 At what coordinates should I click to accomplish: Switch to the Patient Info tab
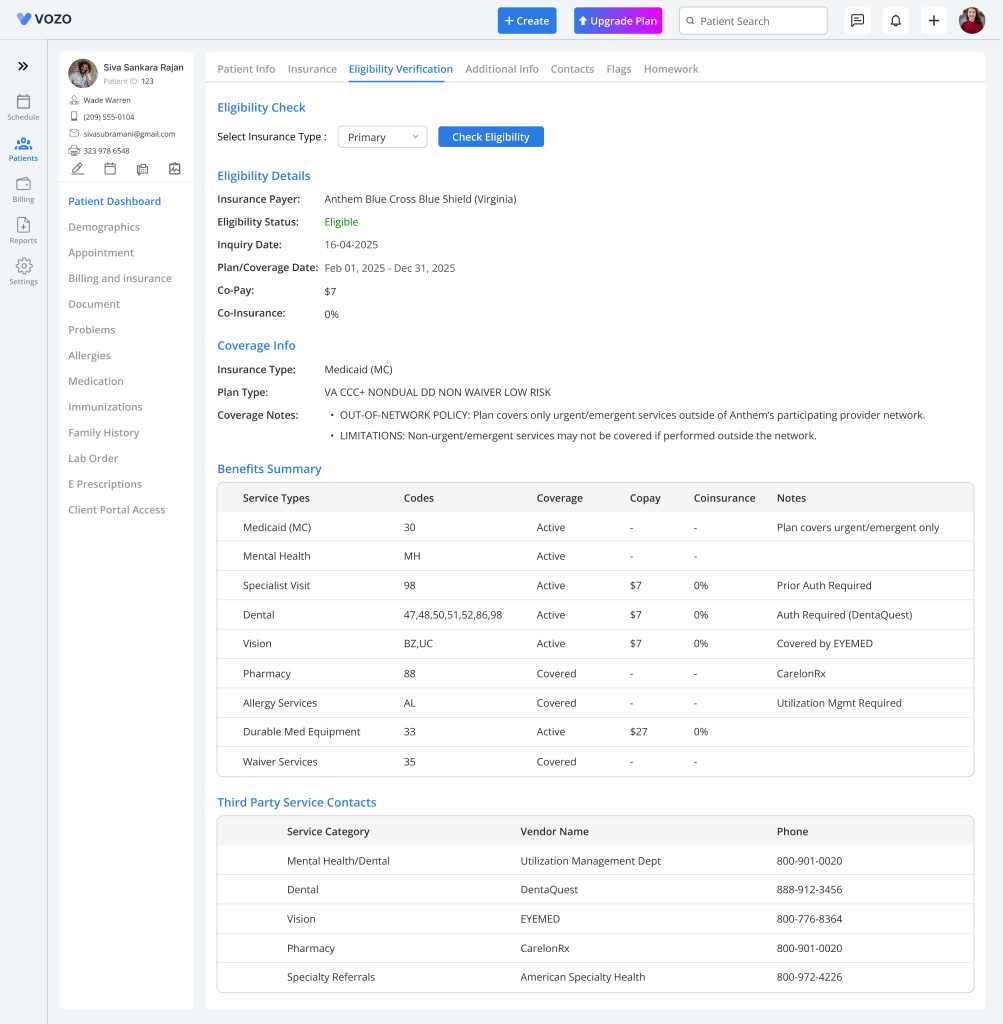(x=246, y=69)
